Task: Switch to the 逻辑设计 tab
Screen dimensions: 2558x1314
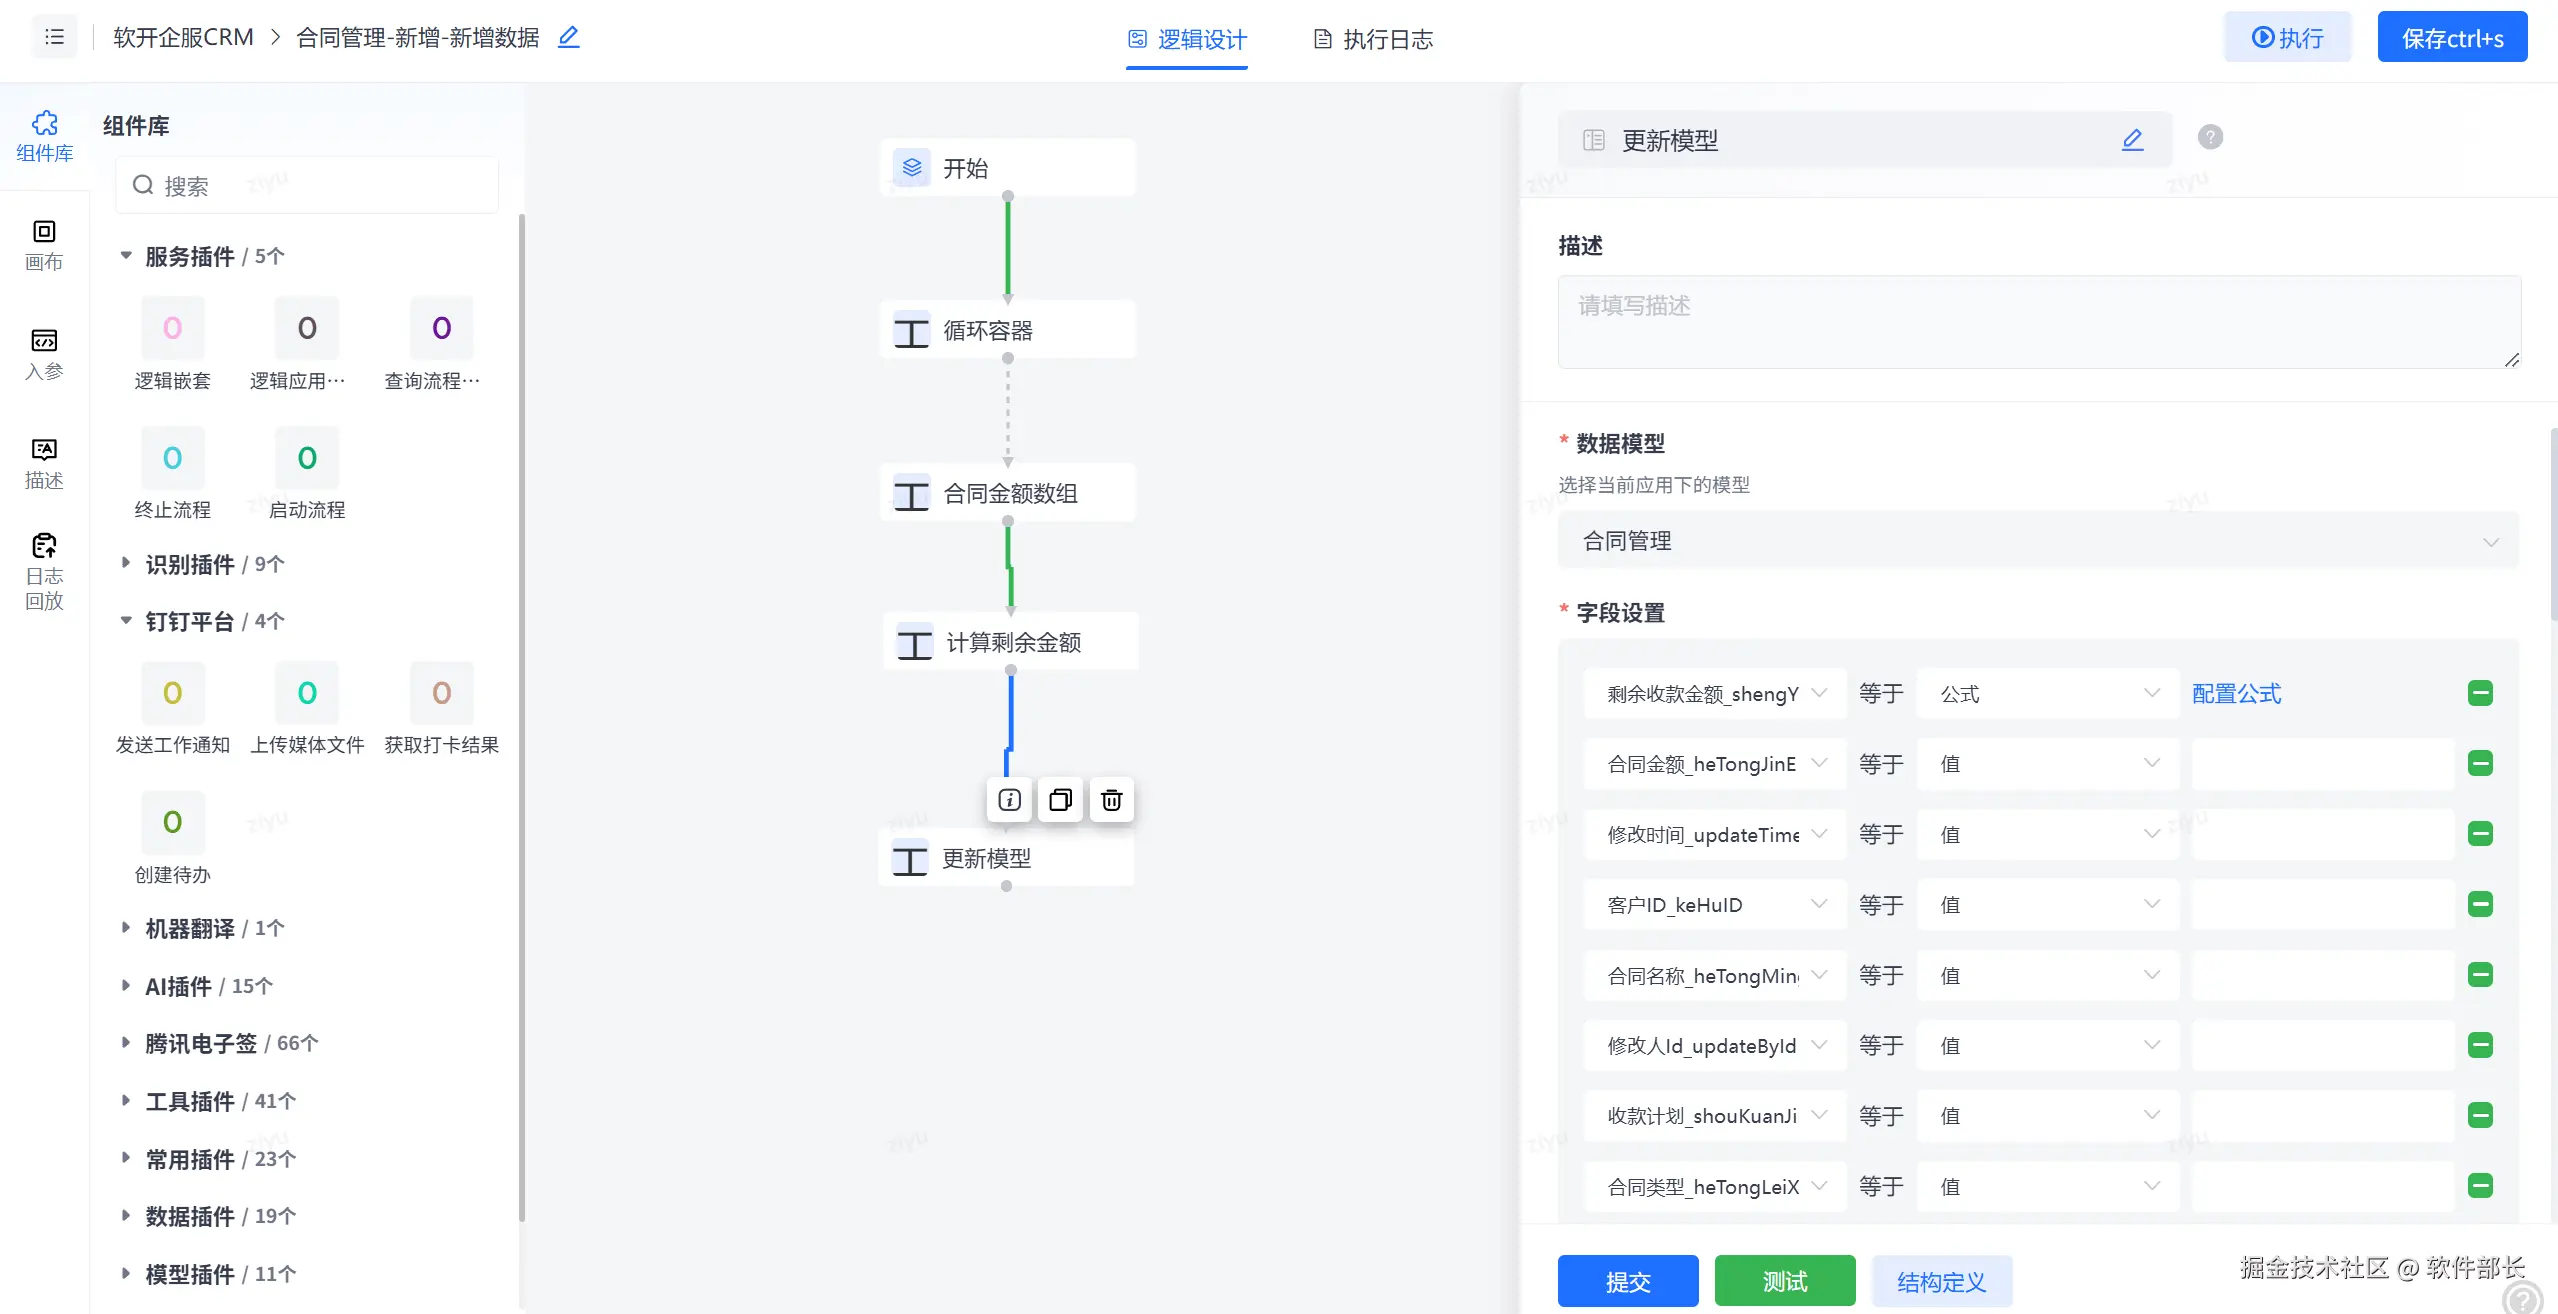Action: click(1187, 39)
